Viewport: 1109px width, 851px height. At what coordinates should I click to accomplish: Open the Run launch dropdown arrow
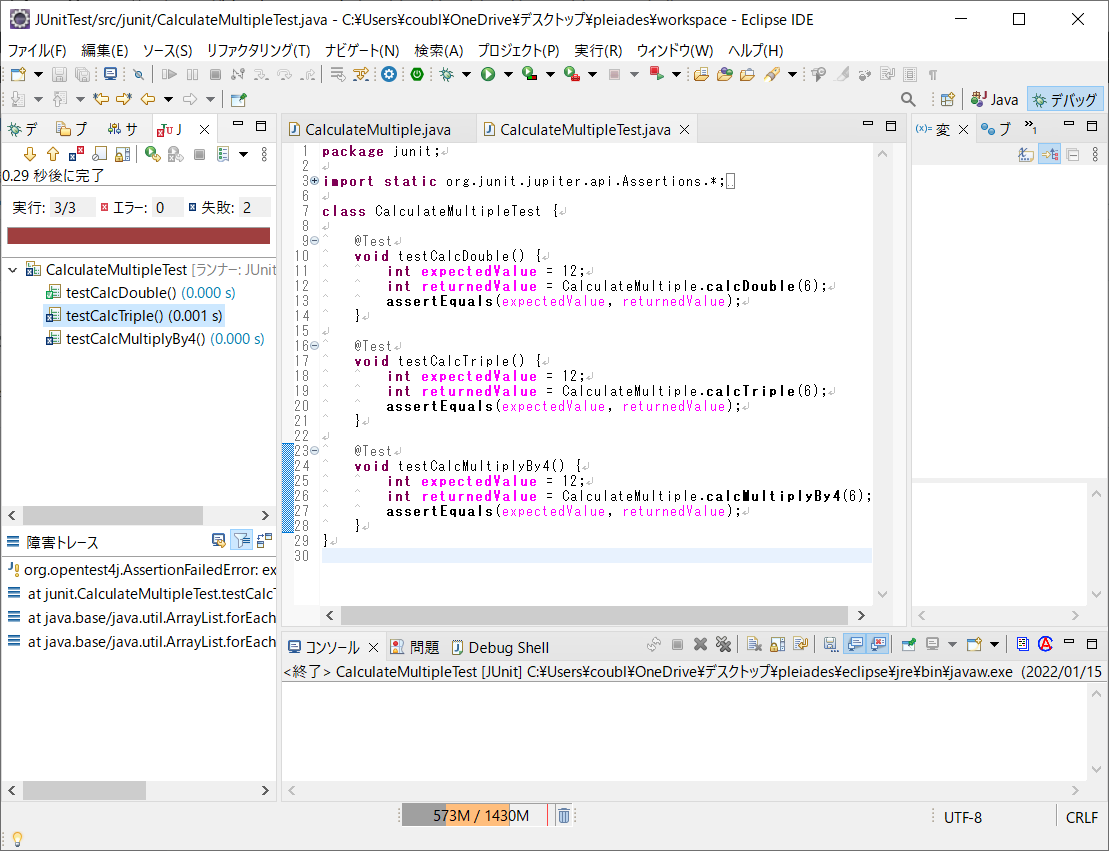tap(508, 74)
